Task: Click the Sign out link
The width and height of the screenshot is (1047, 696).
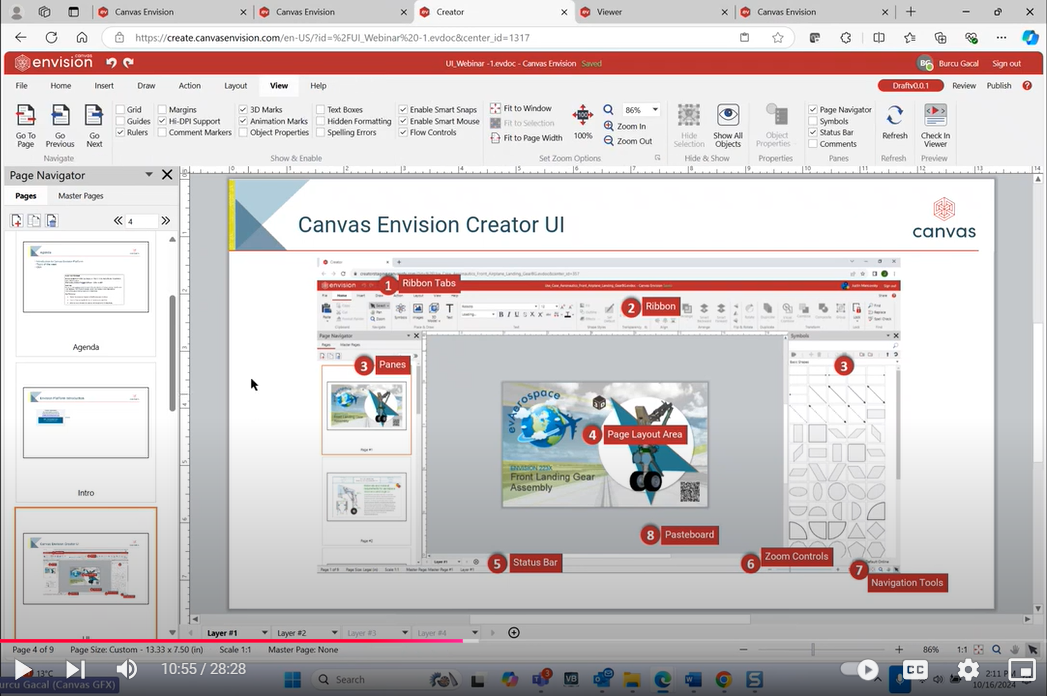Action: point(1006,63)
